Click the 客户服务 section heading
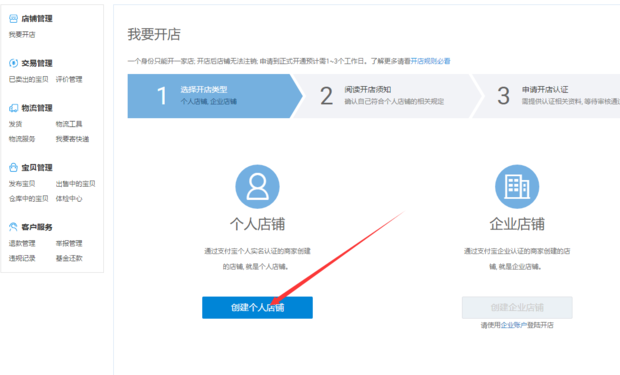The image size is (620, 375). pos(37,227)
